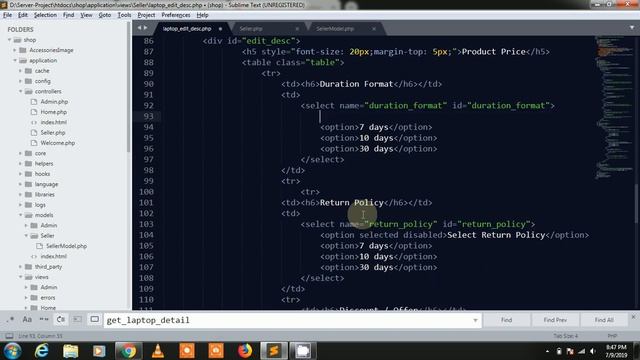
Task: Click the Find Prev button
Action: tap(555, 320)
